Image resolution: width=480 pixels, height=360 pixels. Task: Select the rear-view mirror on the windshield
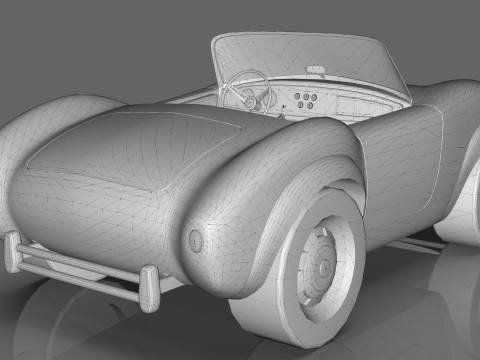[x=316, y=70]
